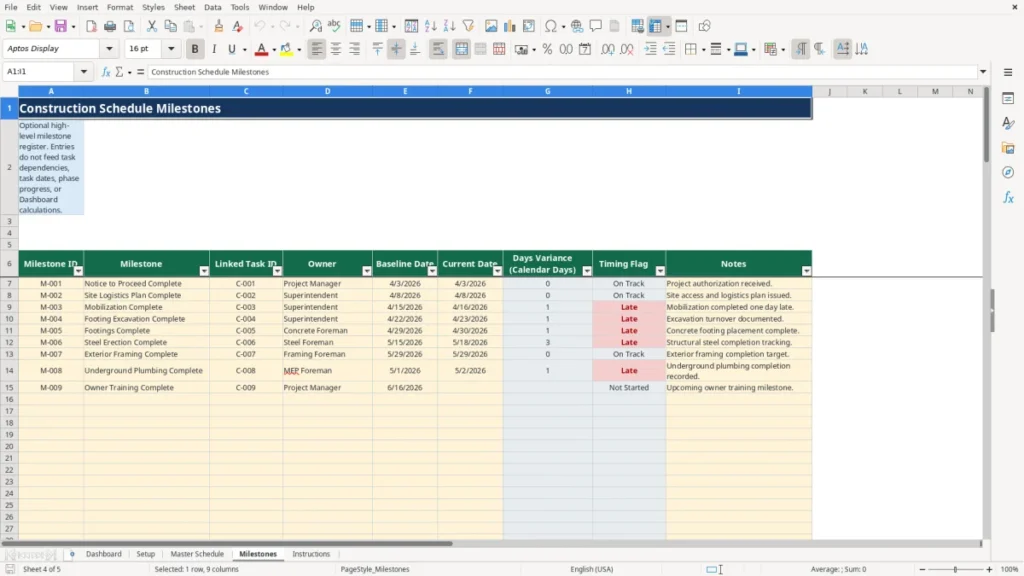Expand the formula bar
The image size is (1024, 576).
pyautogui.click(x=983, y=72)
